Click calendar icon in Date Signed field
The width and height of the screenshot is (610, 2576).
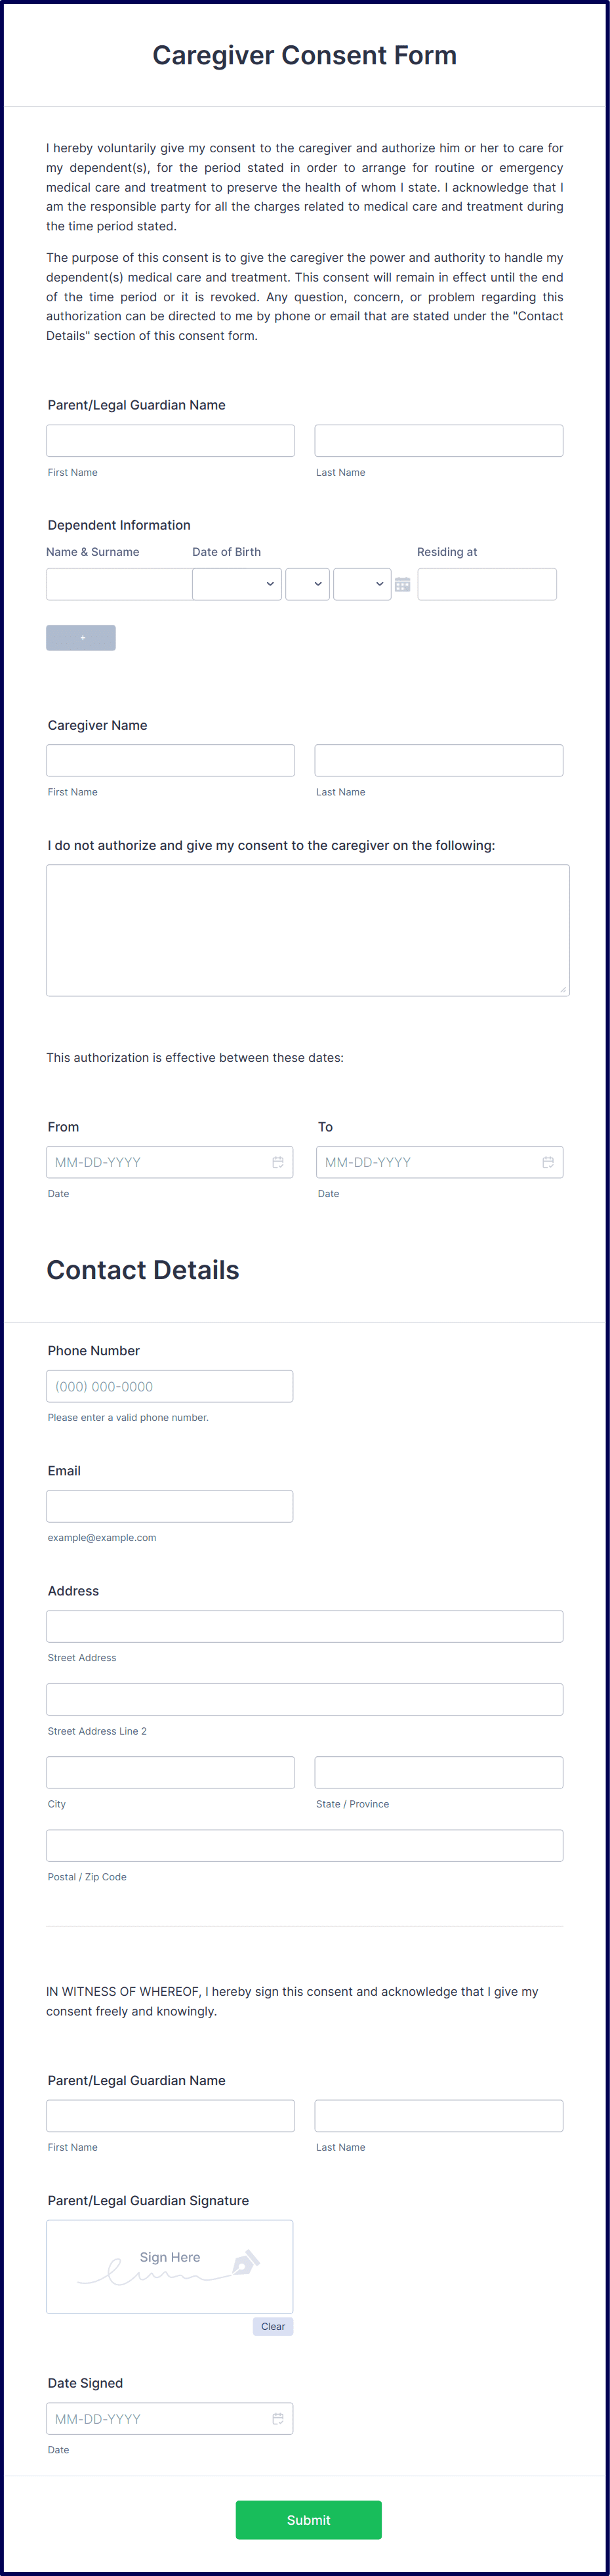(x=278, y=2418)
